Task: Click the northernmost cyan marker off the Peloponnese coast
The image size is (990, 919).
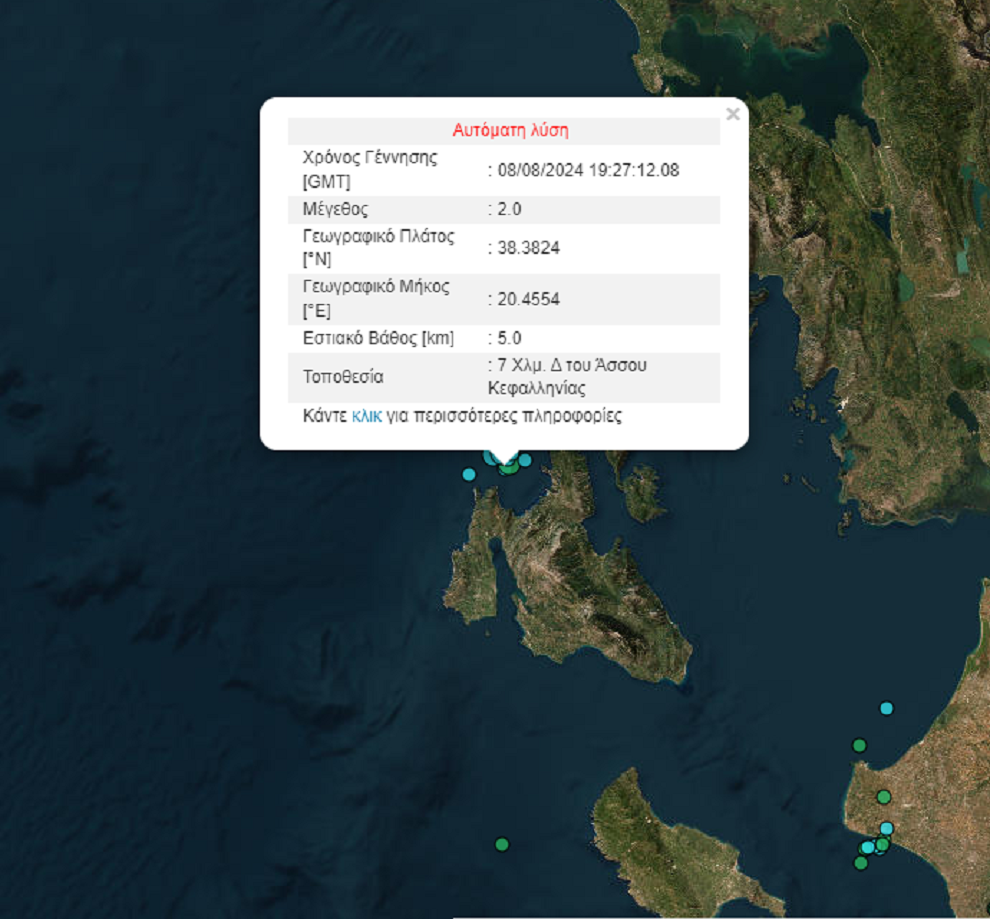Action: coord(886,708)
